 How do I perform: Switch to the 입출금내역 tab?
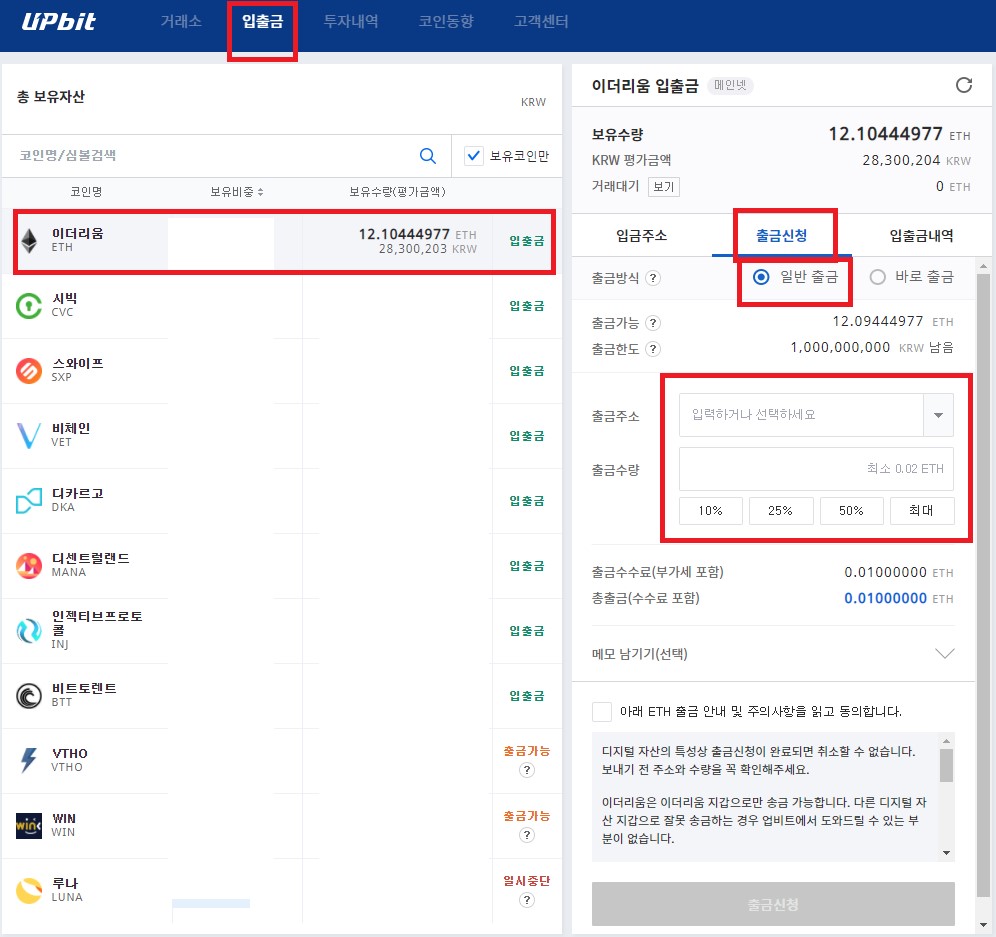921,236
